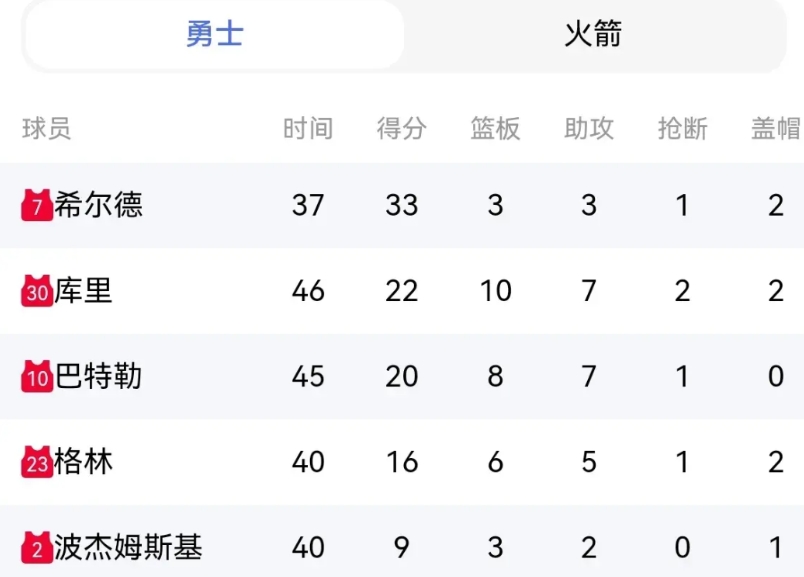
Task: Select the 抢断 column header
Action: pyautogui.click(x=682, y=128)
